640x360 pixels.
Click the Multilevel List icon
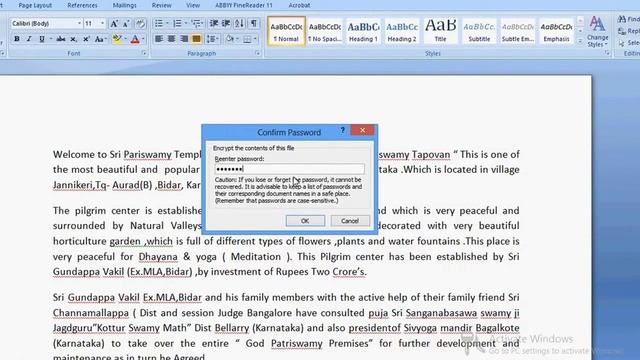196,23
